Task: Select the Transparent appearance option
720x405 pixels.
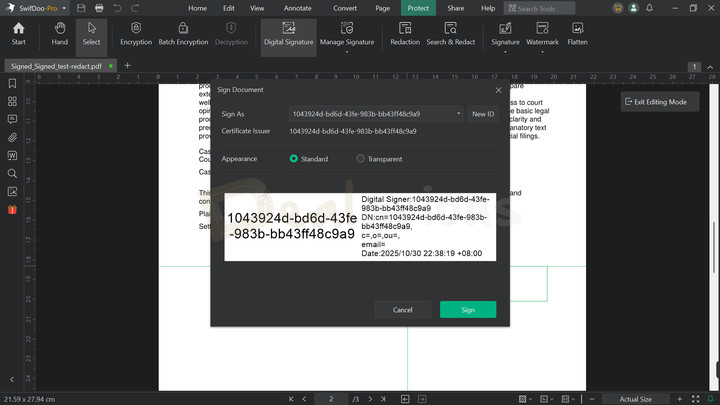Action: 360,158
